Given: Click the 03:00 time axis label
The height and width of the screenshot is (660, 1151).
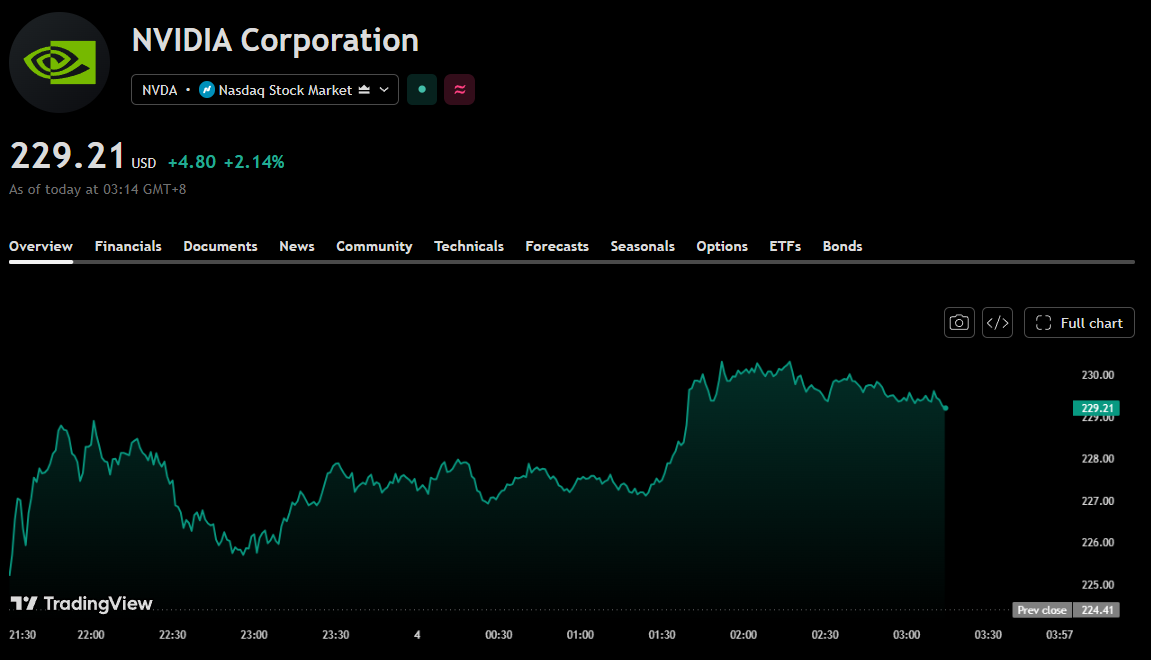Looking at the screenshot, I should pos(906,635).
